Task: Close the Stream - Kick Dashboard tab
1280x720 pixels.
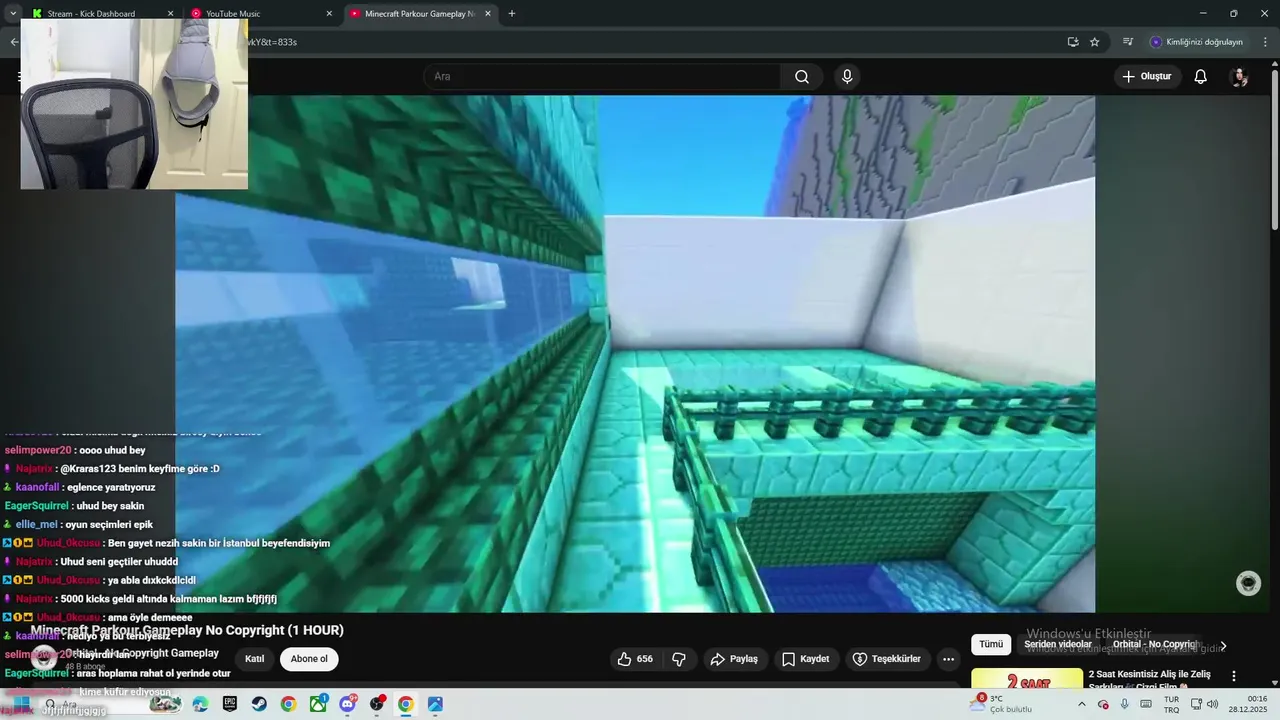Action: click(170, 14)
